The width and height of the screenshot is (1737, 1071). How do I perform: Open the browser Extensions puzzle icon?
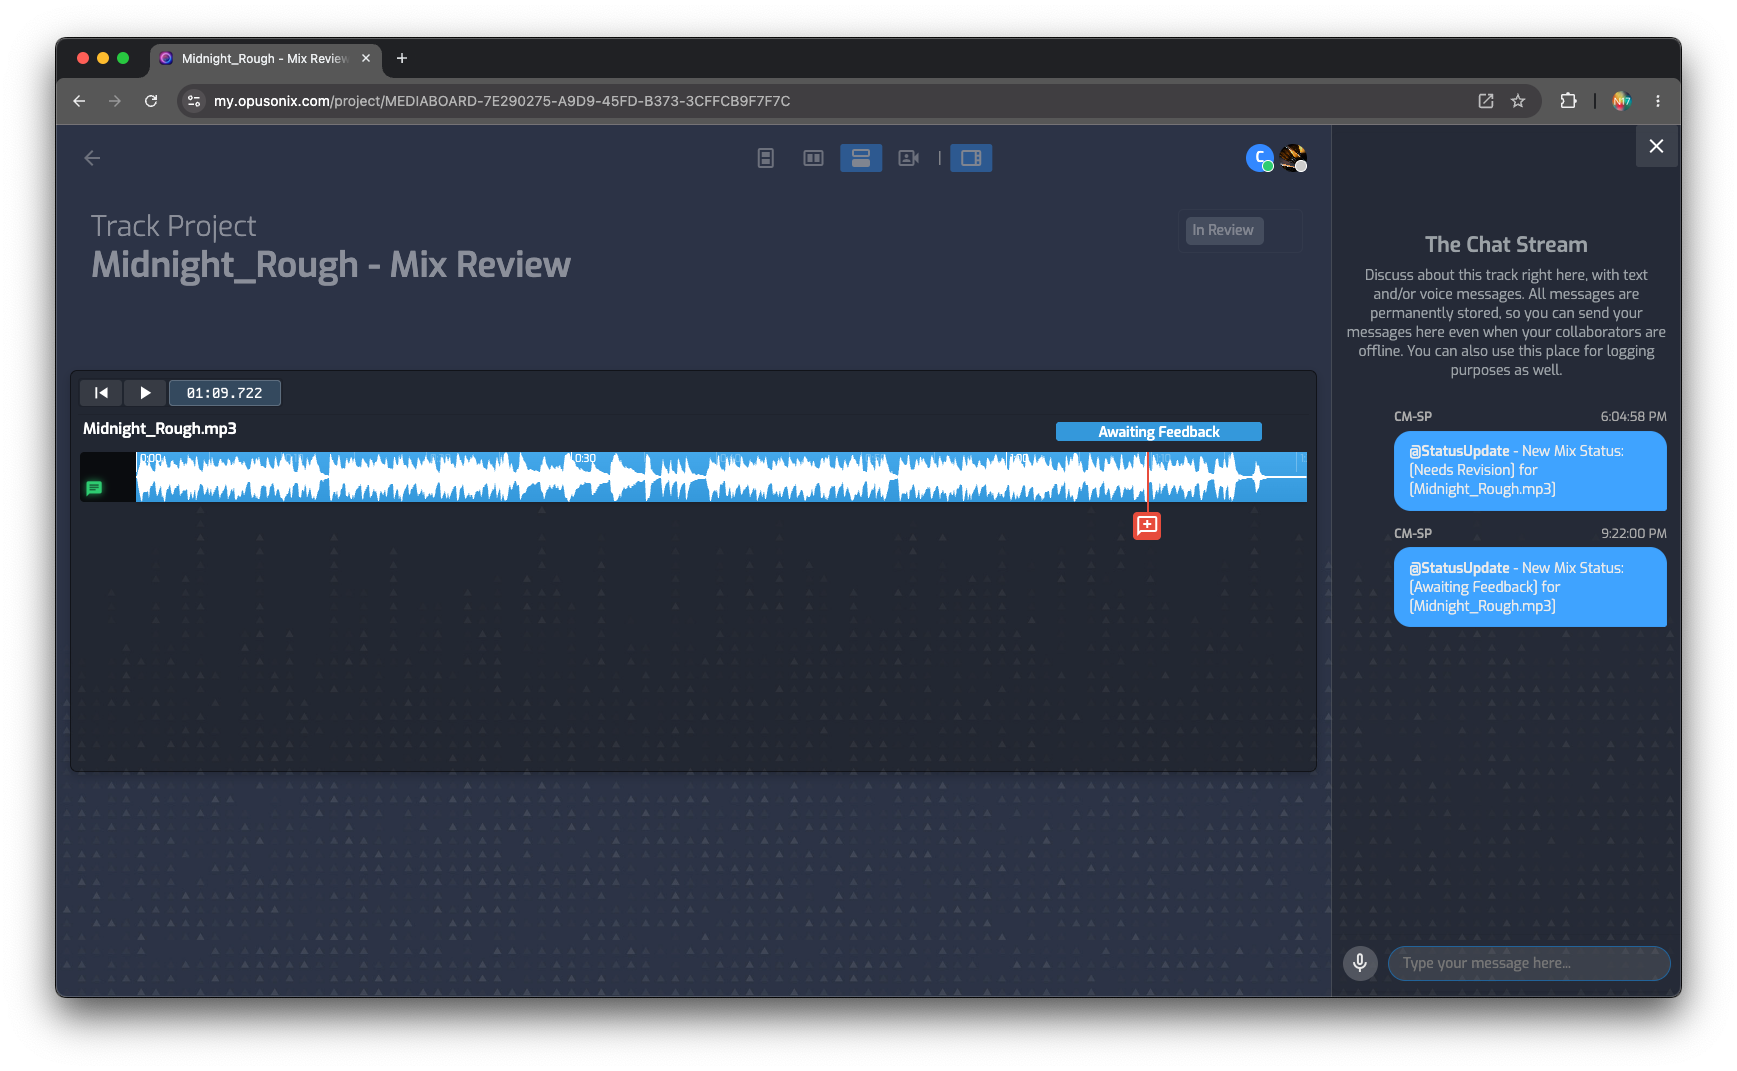[1568, 101]
